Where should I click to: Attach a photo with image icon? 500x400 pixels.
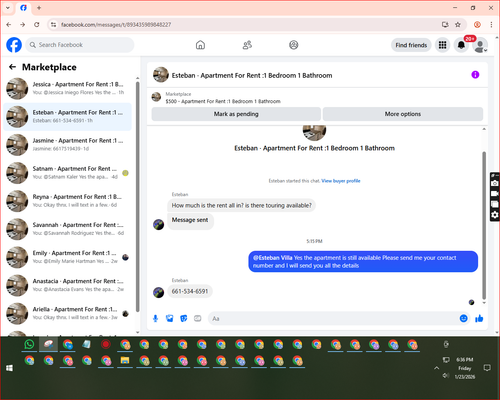click(x=170, y=319)
